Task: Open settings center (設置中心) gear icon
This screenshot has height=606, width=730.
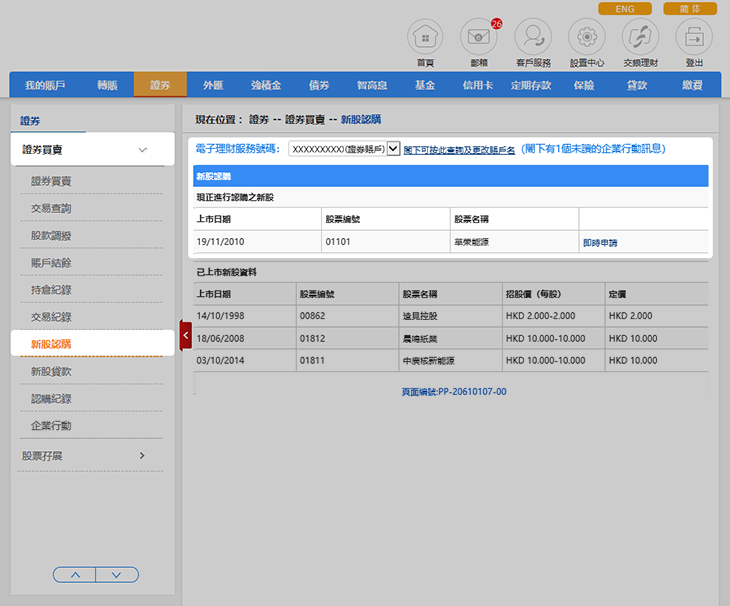Action: pos(586,38)
